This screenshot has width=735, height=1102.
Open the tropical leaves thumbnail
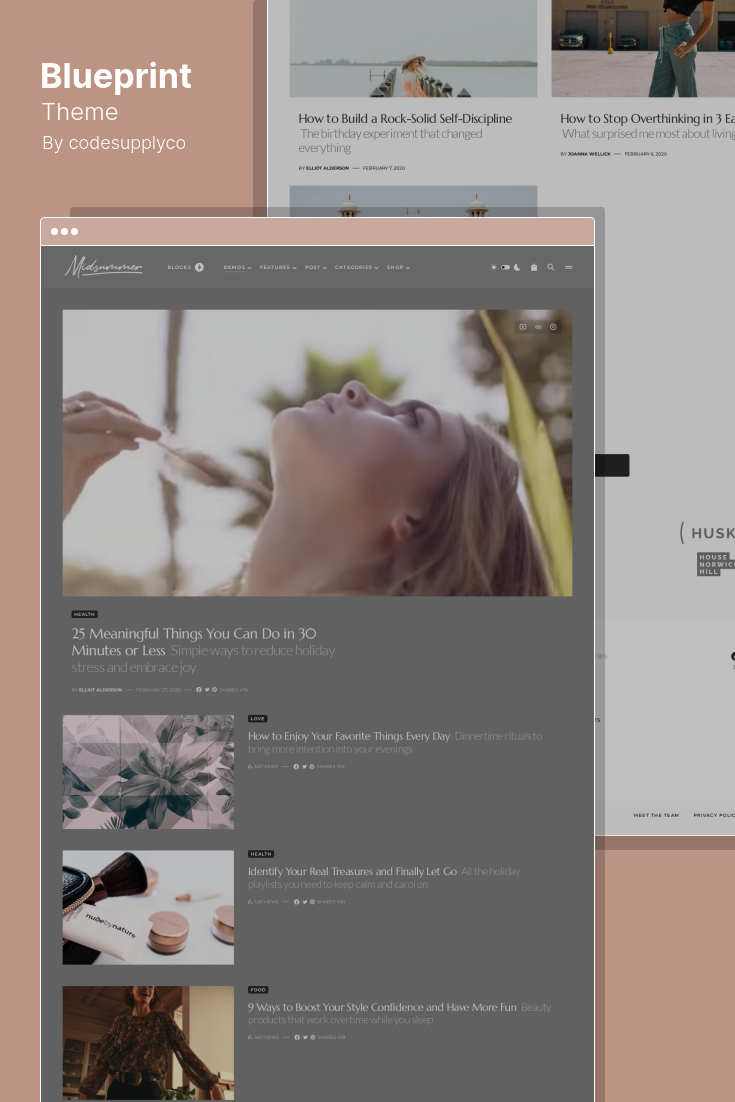point(148,772)
